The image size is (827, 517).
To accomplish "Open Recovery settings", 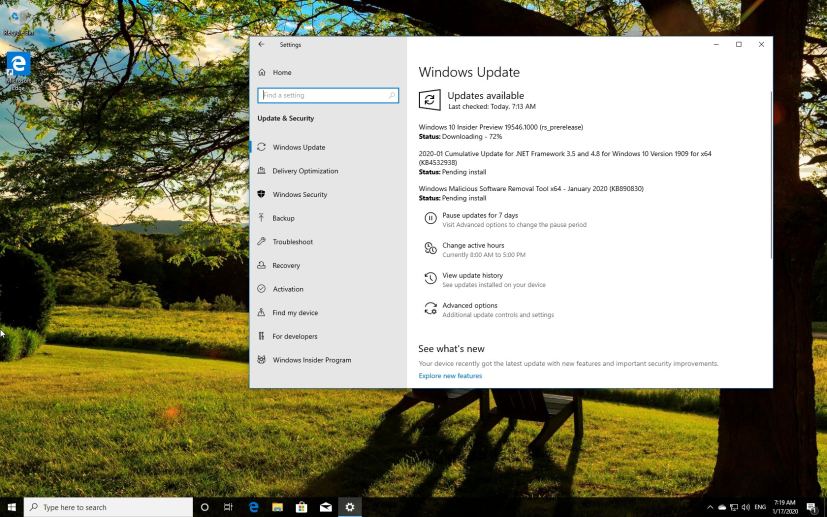I will (286, 265).
